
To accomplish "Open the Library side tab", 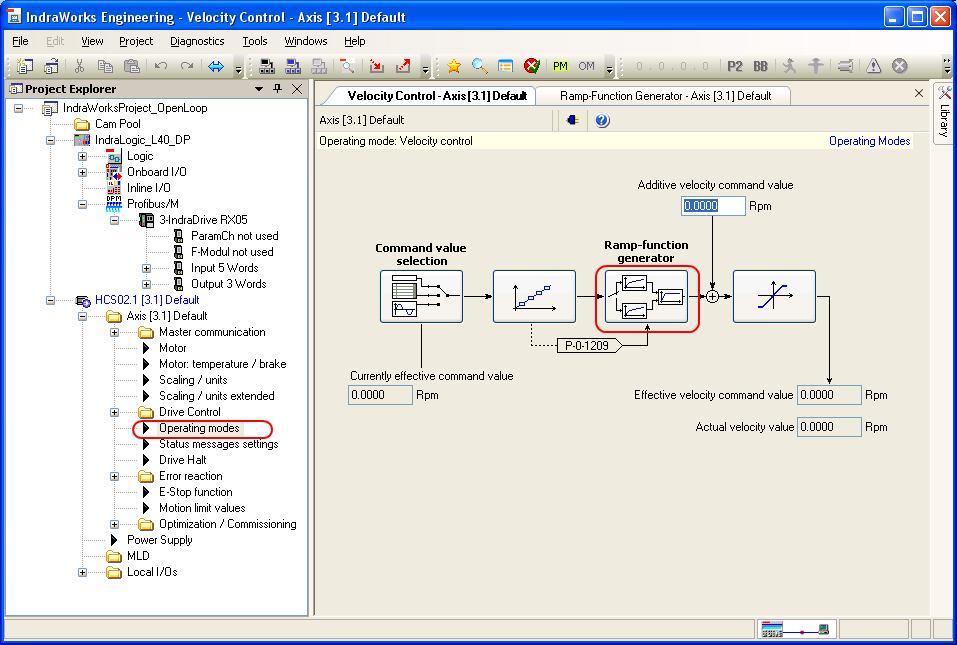I will coord(944,112).
